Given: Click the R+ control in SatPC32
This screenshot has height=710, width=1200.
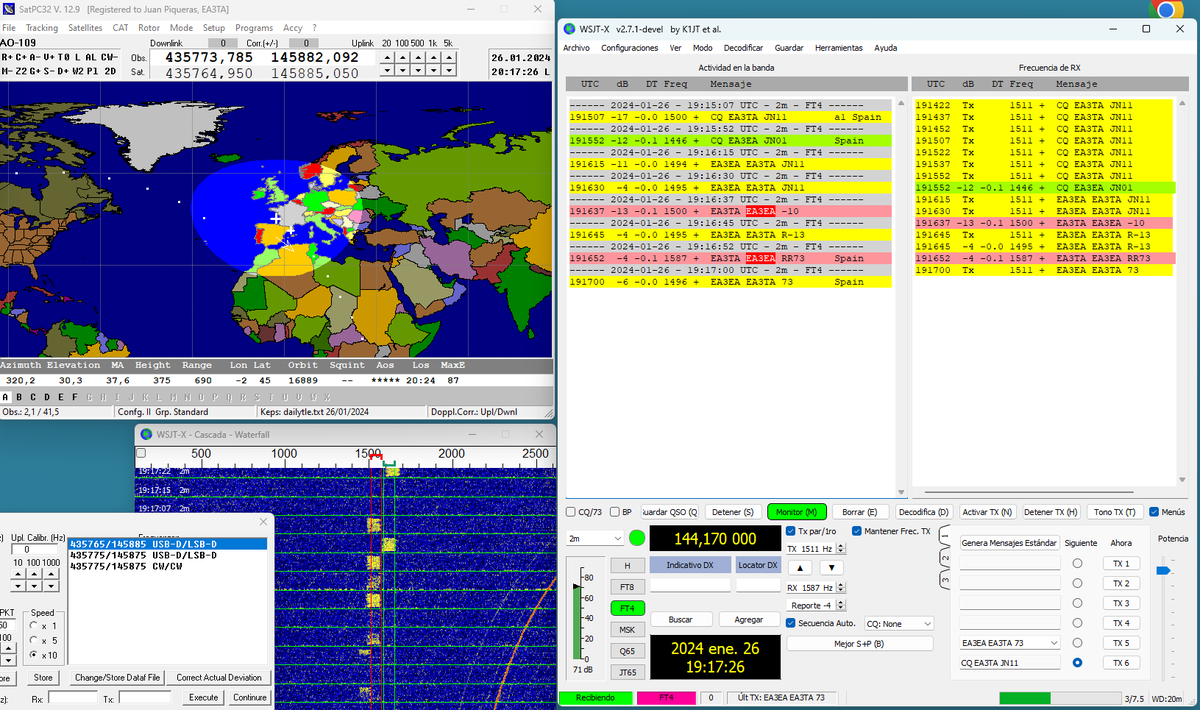Looking at the screenshot, I should tap(7, 57).
